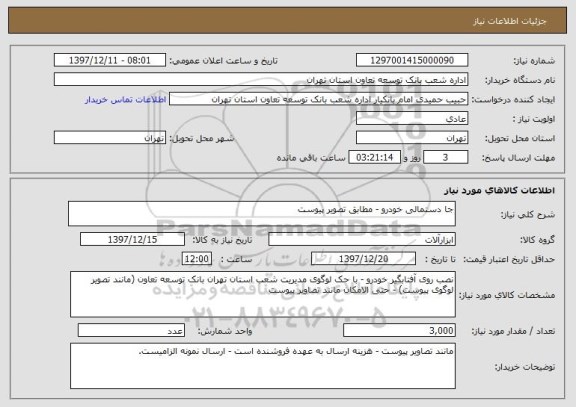Click the شرح کلی نیاز label
576x407 pixels.
(528, 215)
